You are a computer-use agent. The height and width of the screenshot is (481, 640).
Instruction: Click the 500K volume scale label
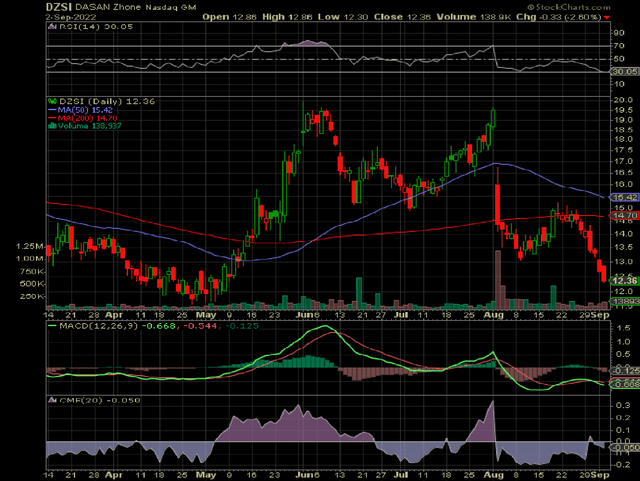(31, 284)
